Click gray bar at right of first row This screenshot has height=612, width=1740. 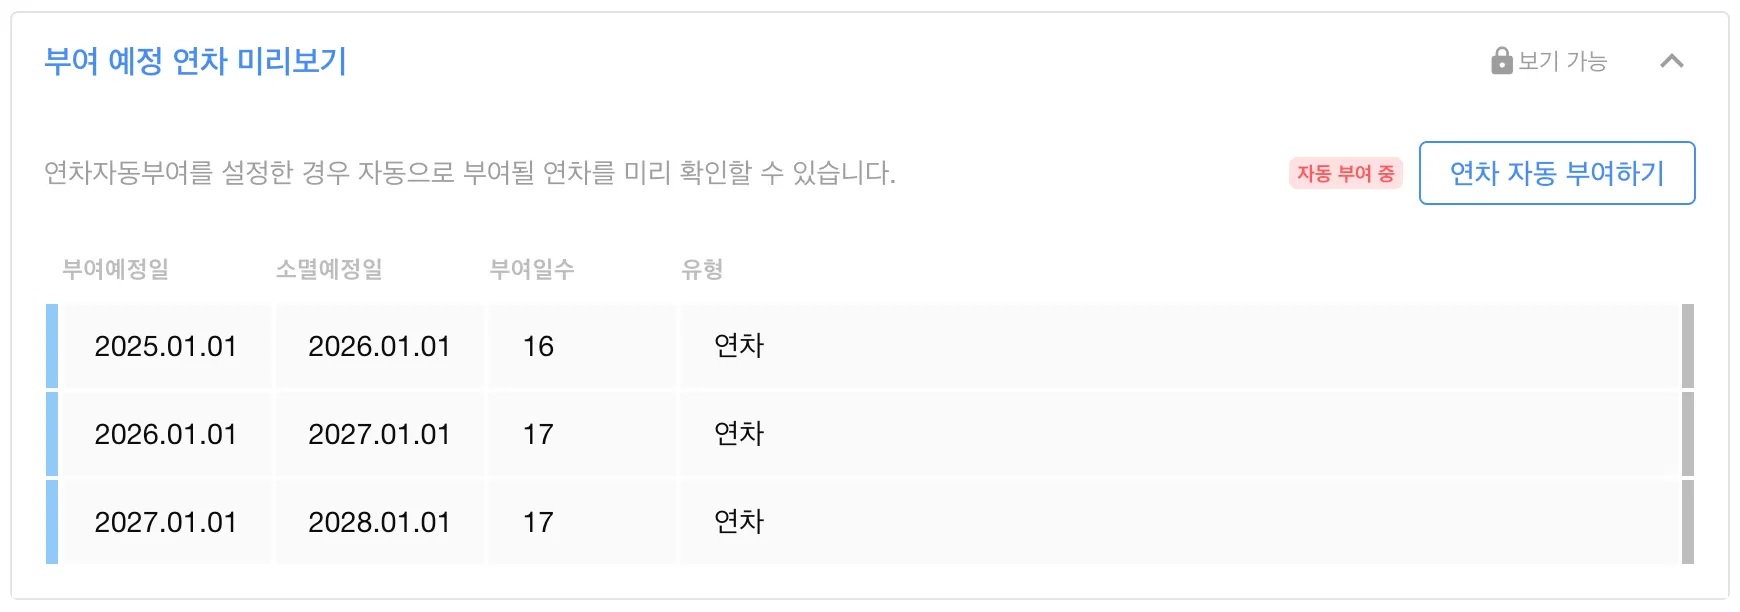pos(1688,346)
